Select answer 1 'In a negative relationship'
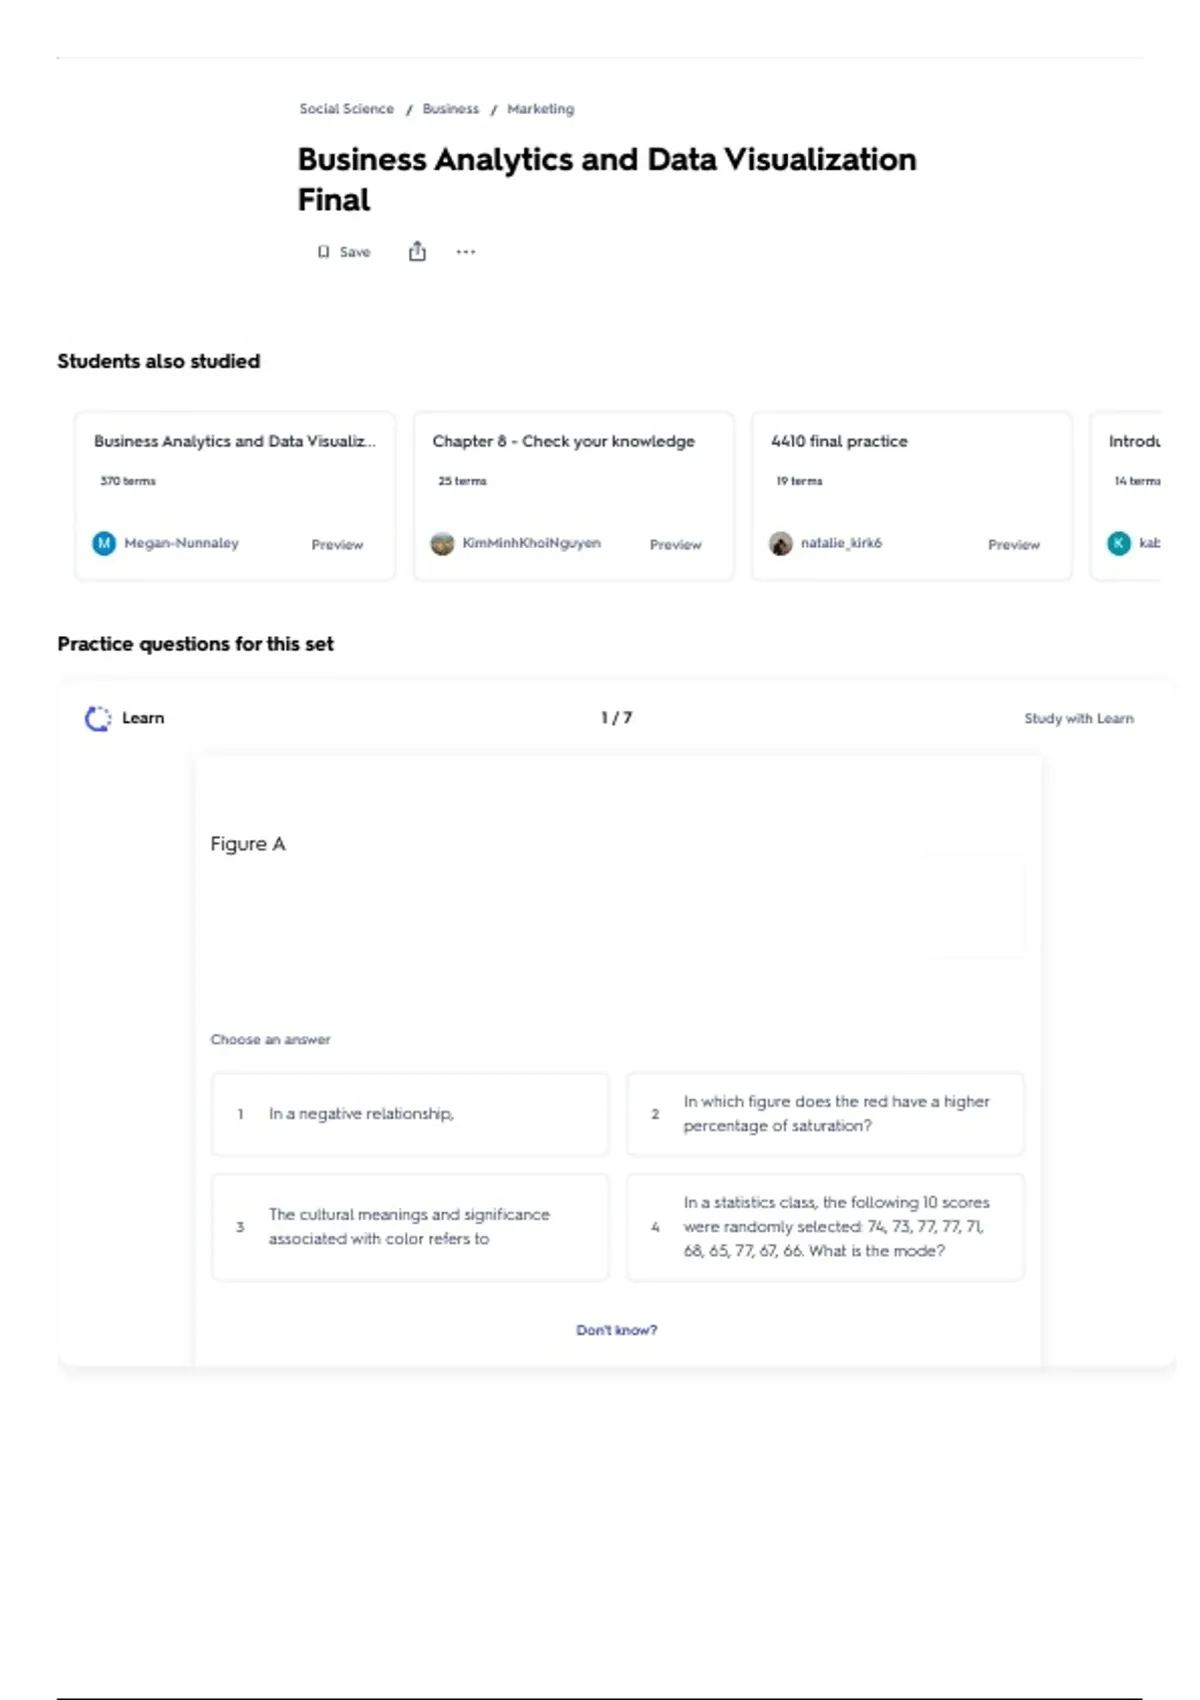 tap(410, 1114)
